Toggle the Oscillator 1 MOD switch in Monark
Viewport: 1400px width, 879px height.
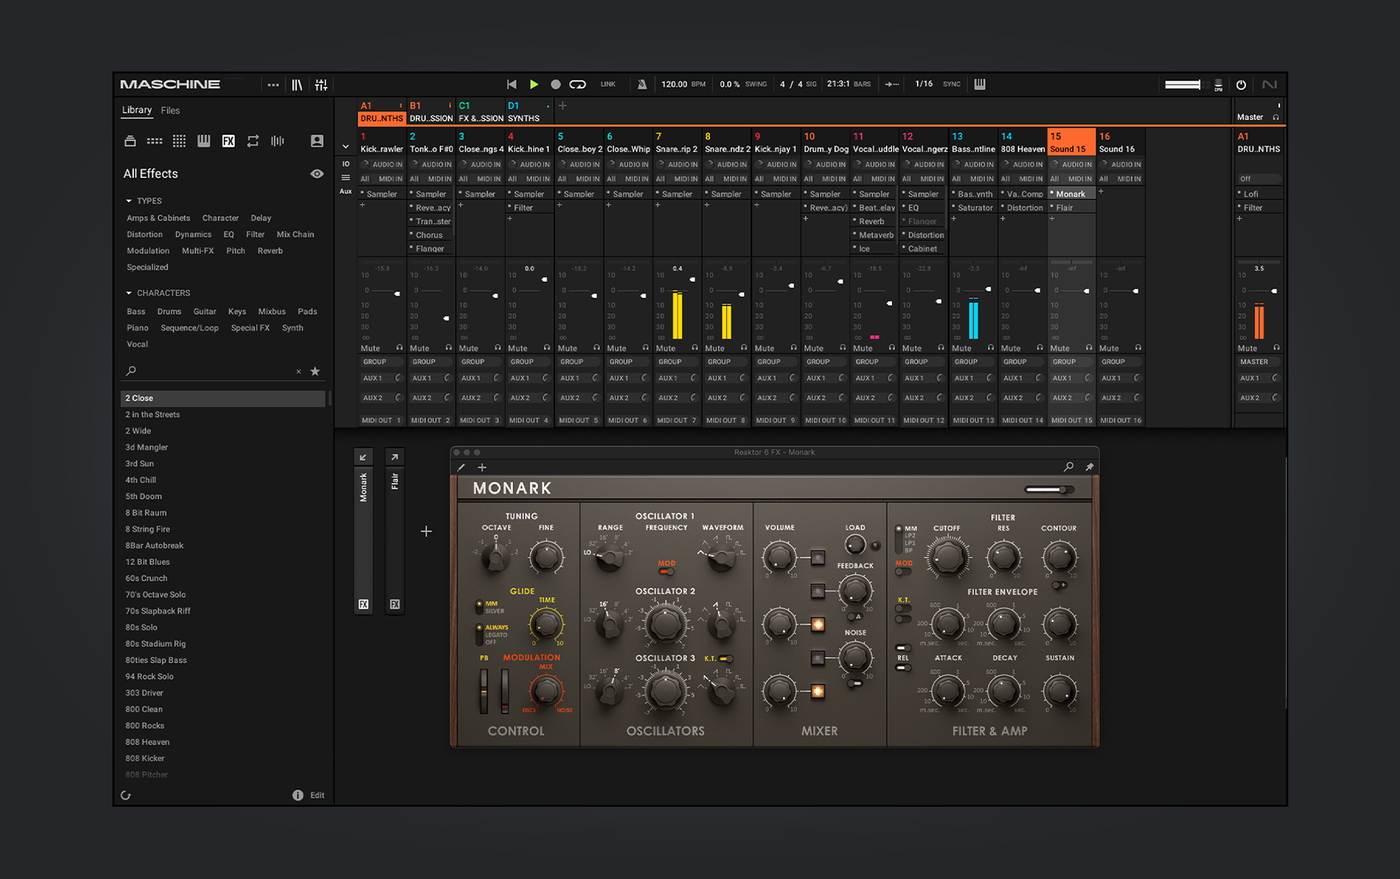tap(666, 571)
